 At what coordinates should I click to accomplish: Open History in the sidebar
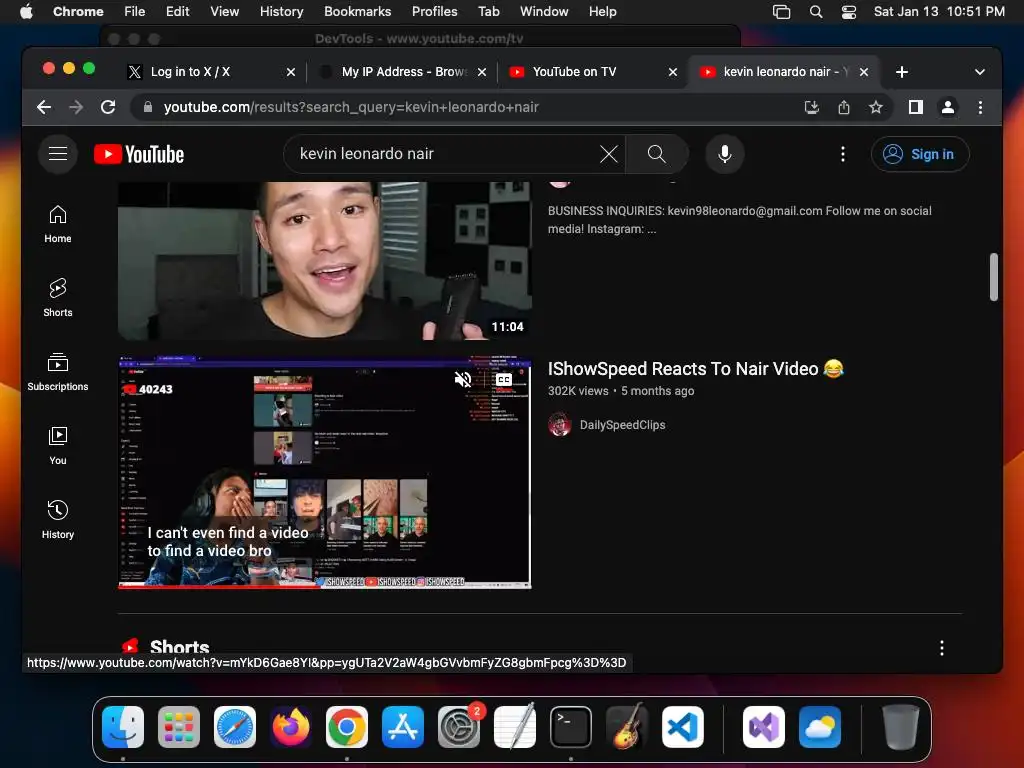click(x=57, y=519)
